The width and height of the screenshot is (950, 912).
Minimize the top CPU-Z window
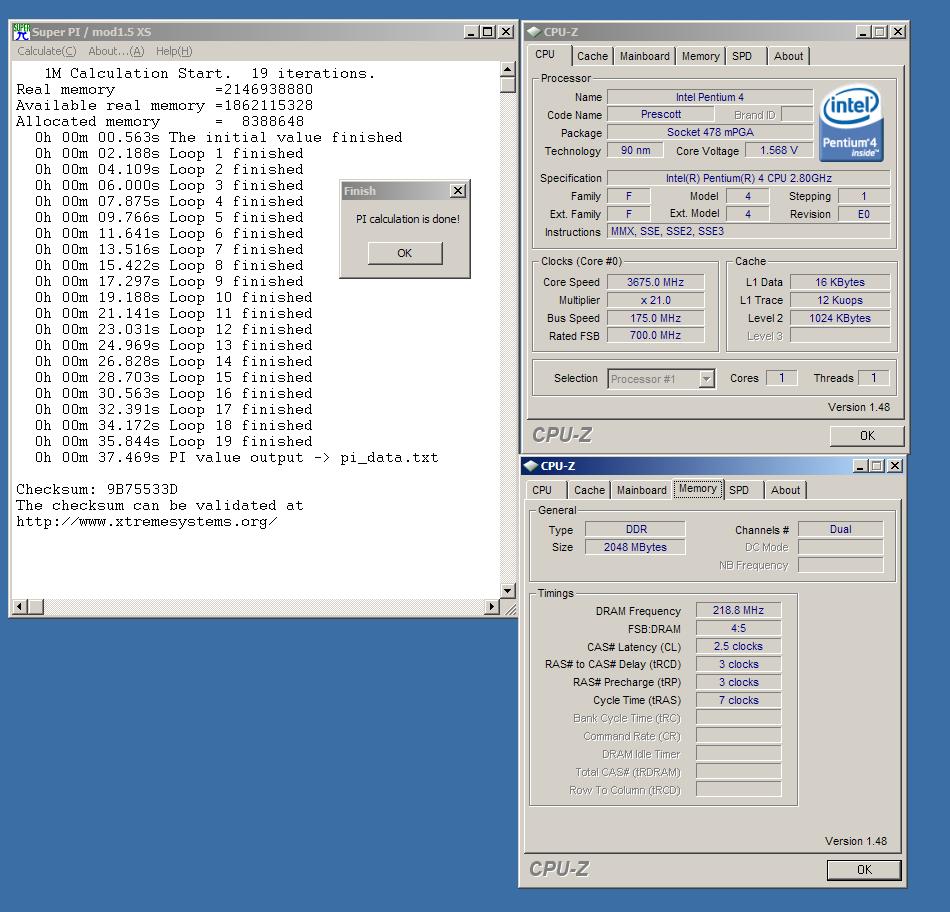(x=864, y=32)
